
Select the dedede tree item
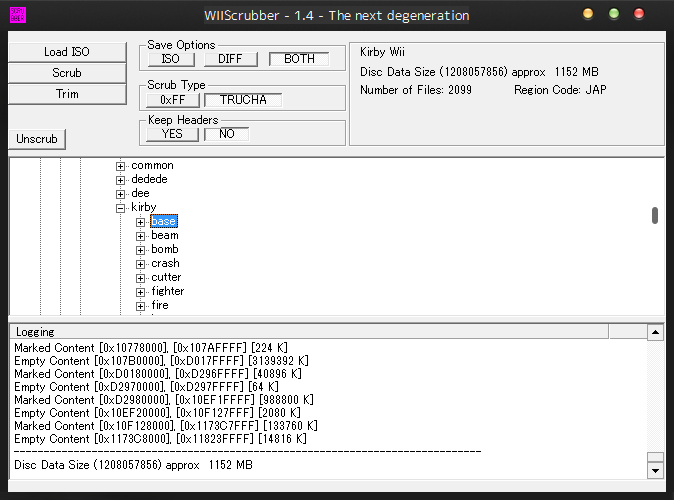click(x=149, y=179)
